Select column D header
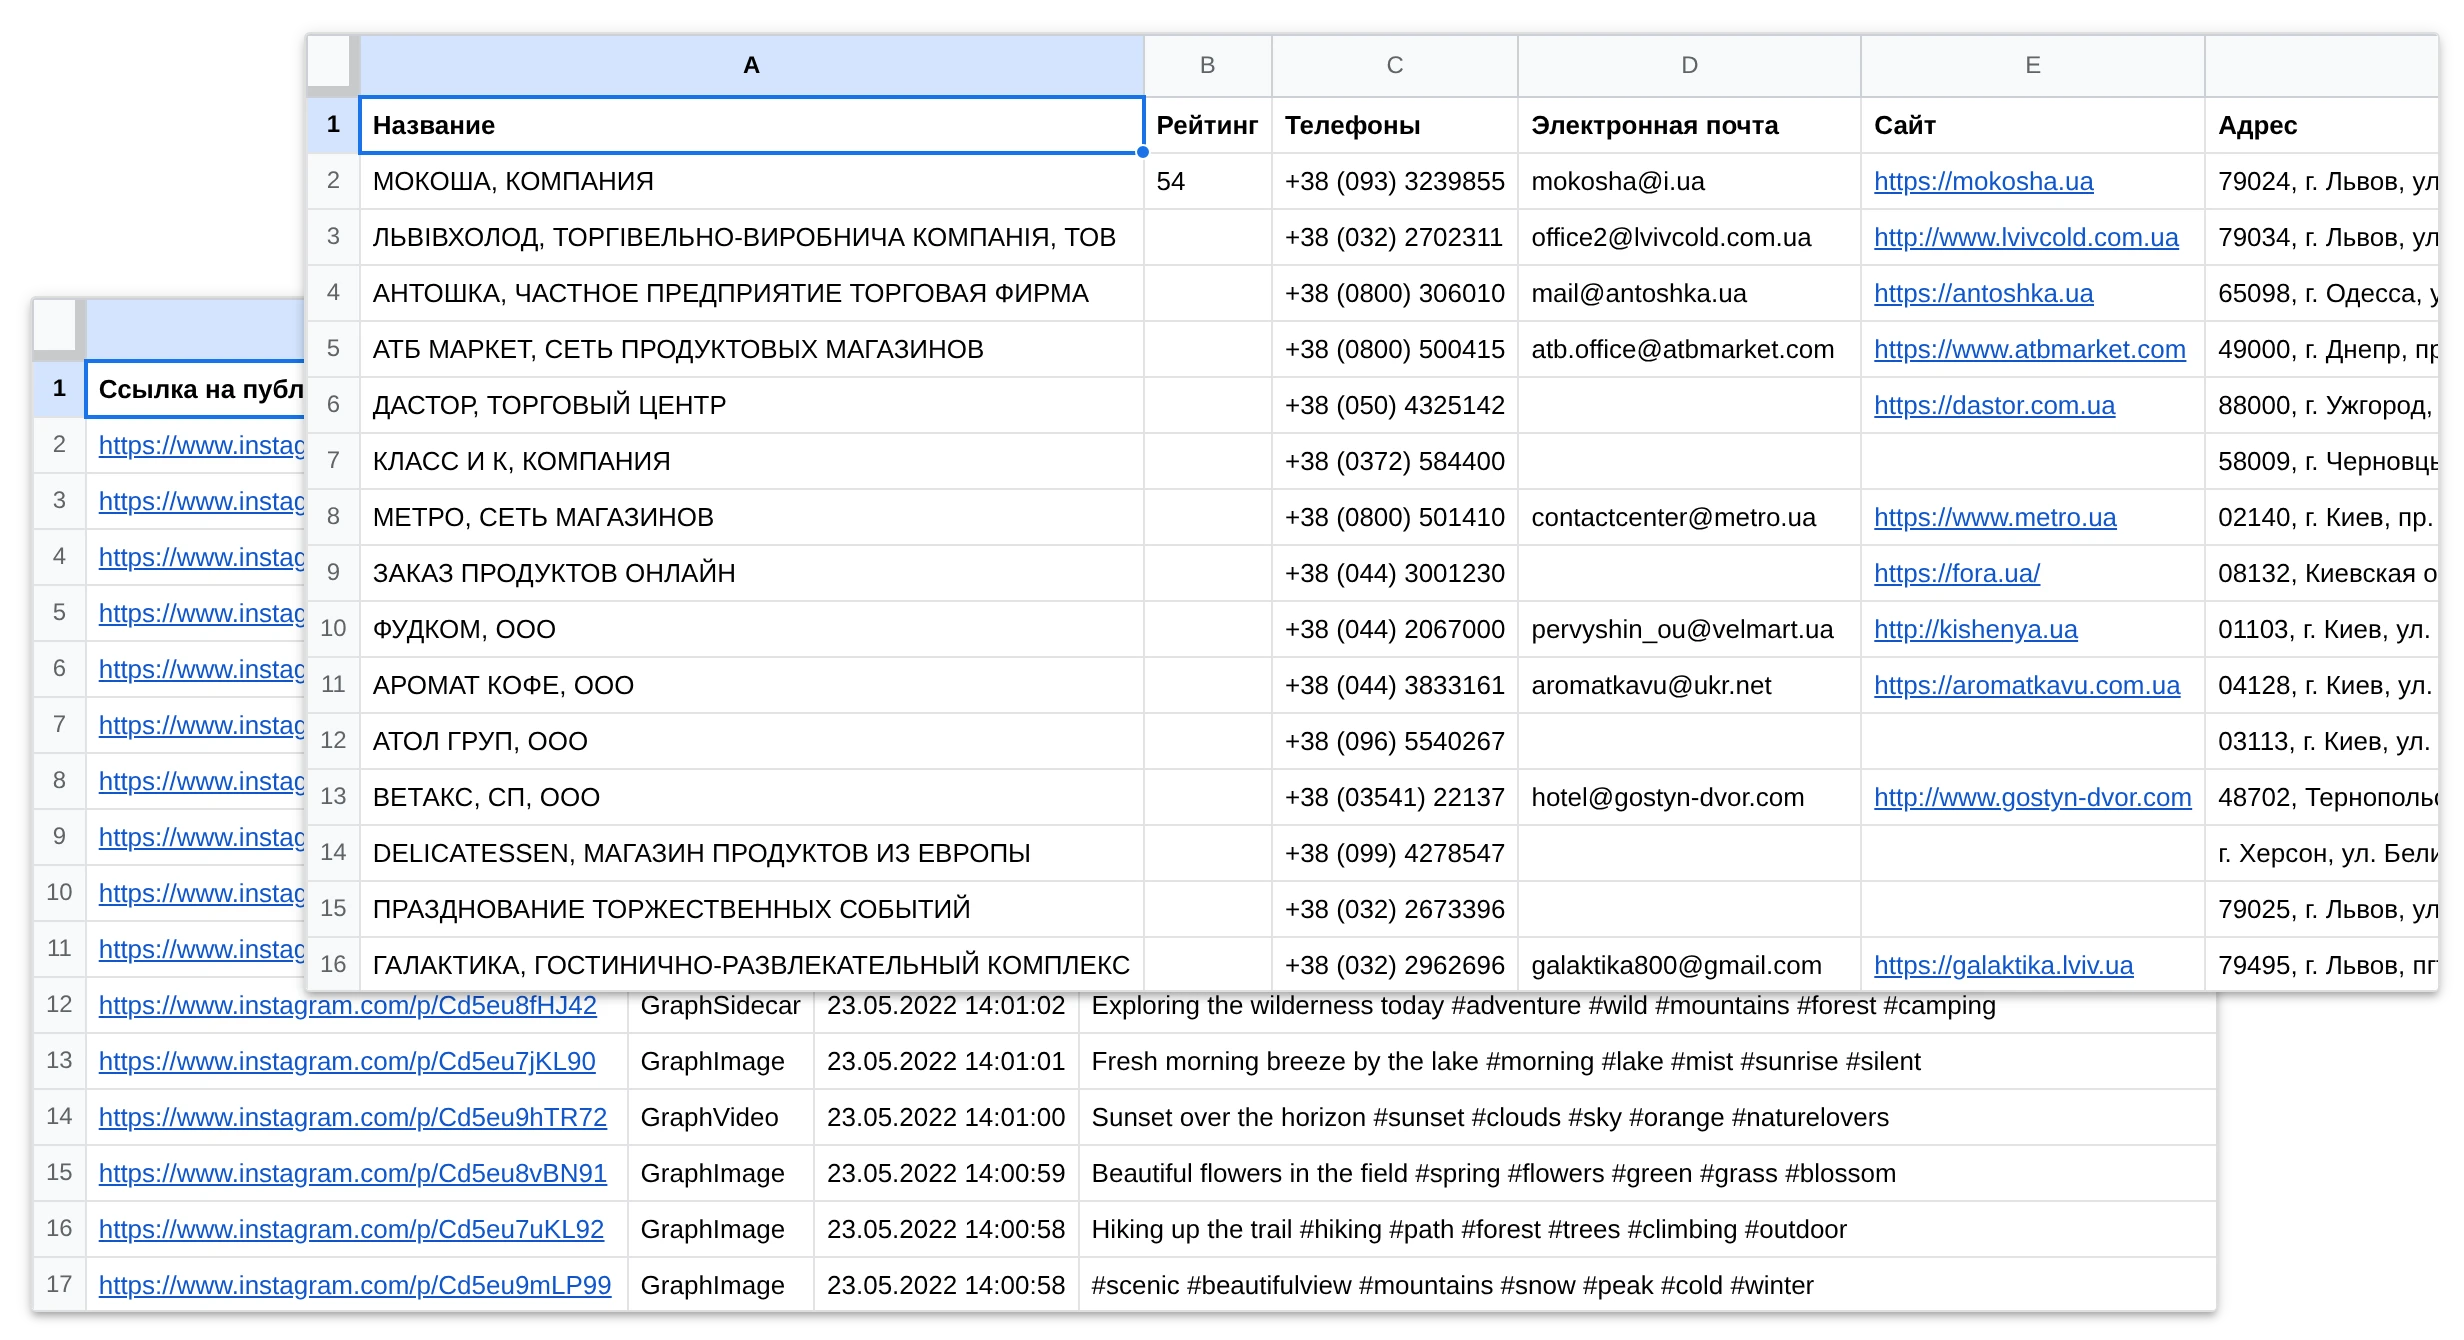The width and height of the screenshot is (2464, 1340). (x=1689, y=65)
